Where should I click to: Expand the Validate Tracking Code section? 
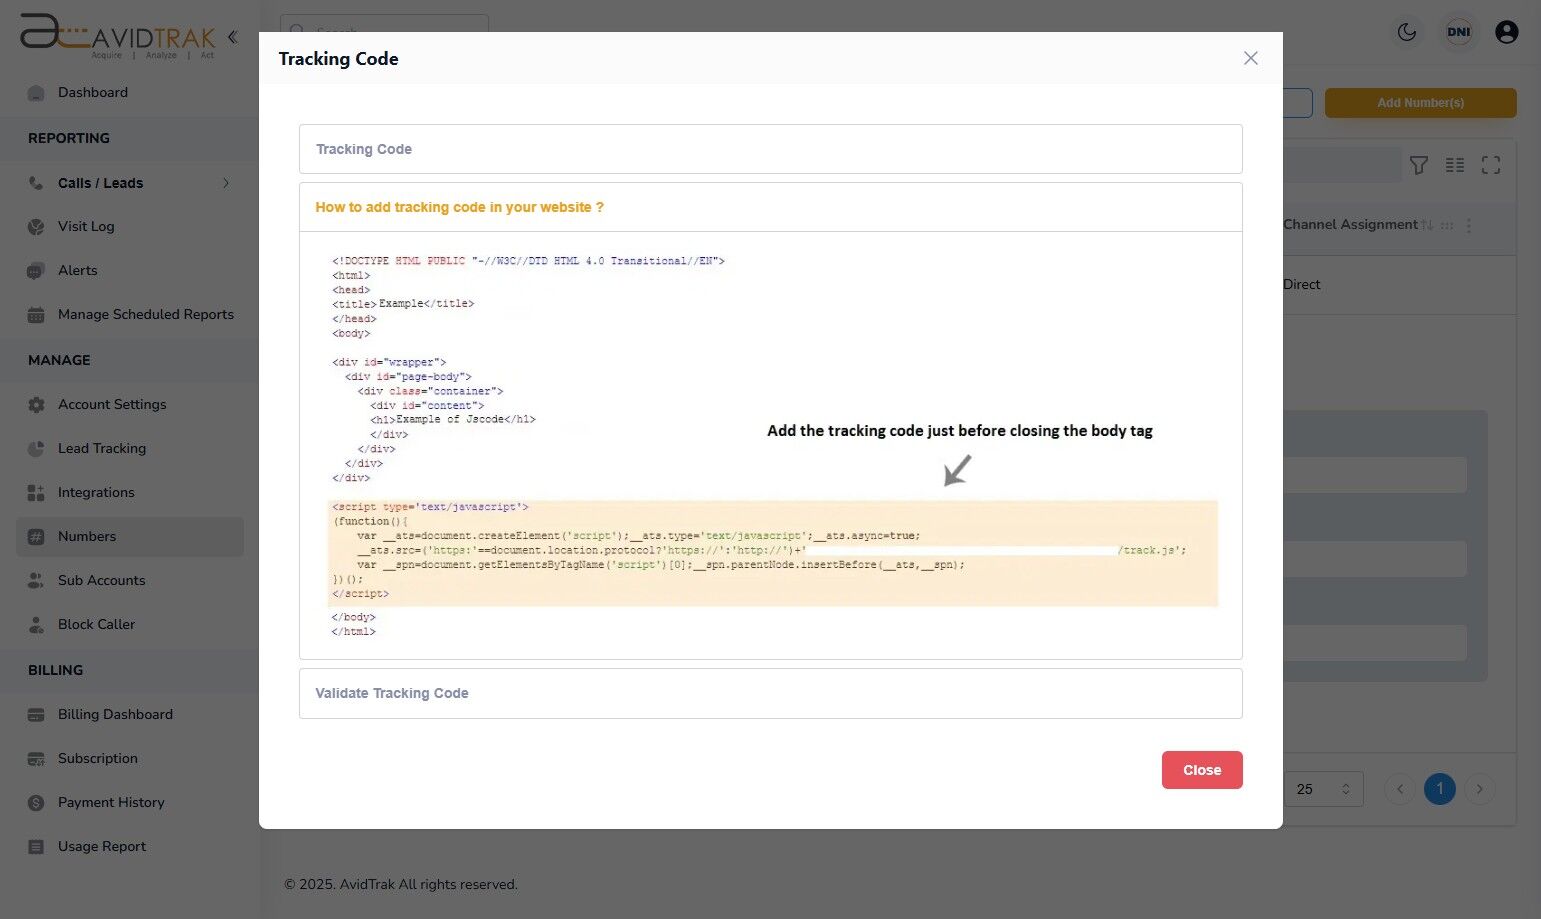pyautogui.click(x=770, y=693)
